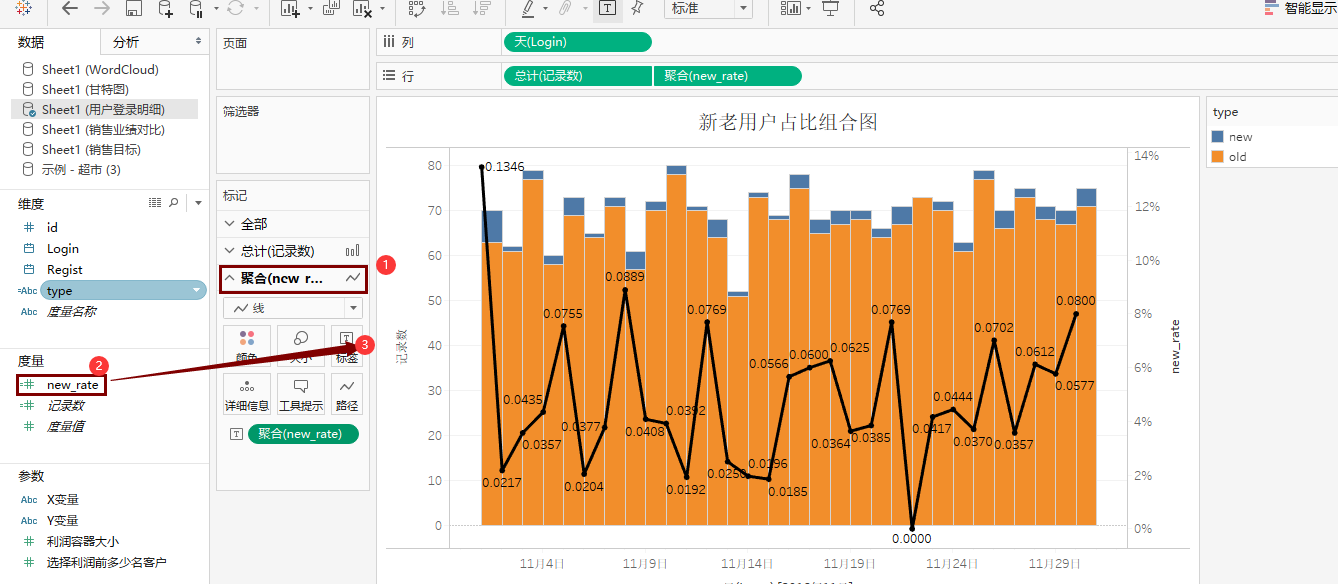Click the refresh/run update icon

(235, 8)
